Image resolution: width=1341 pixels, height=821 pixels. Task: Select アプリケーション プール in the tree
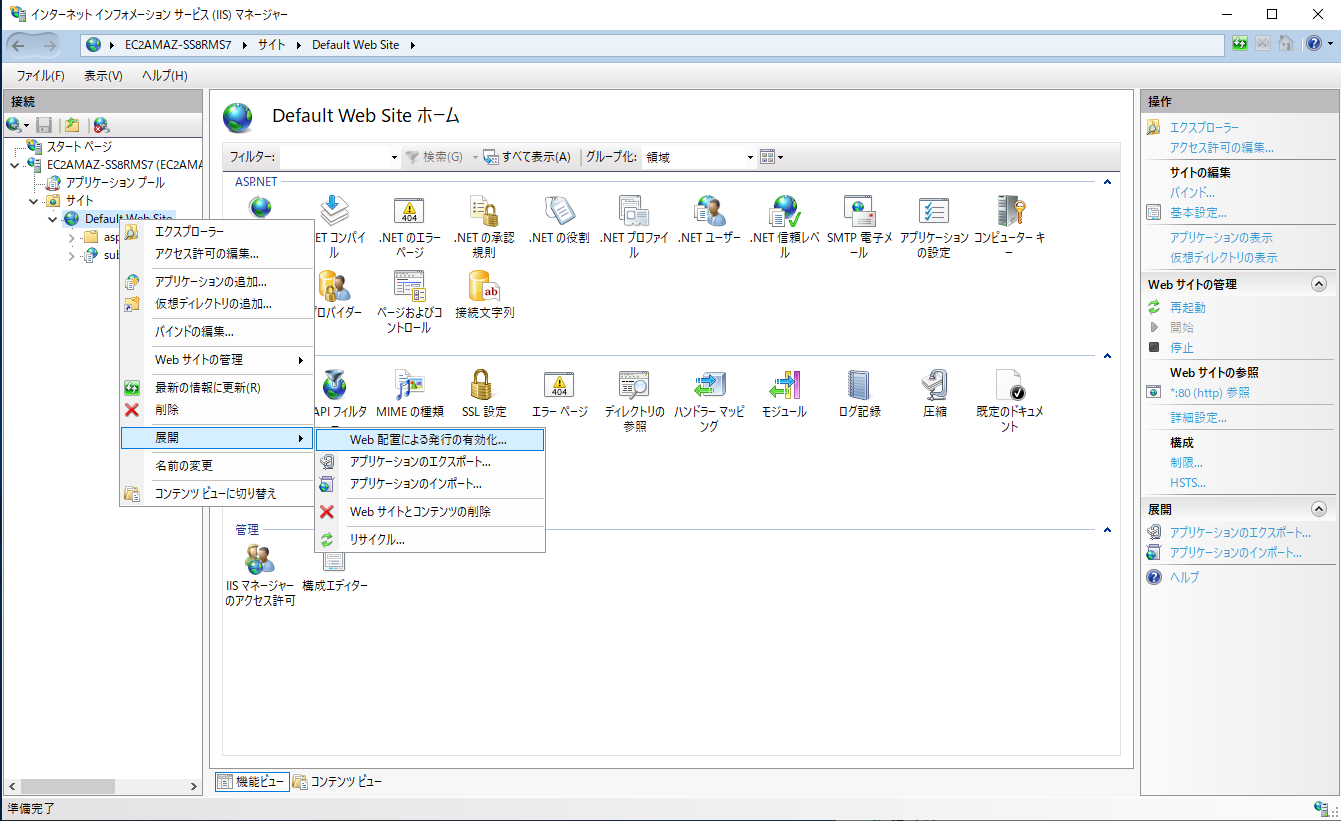click(x=115, y=183)
